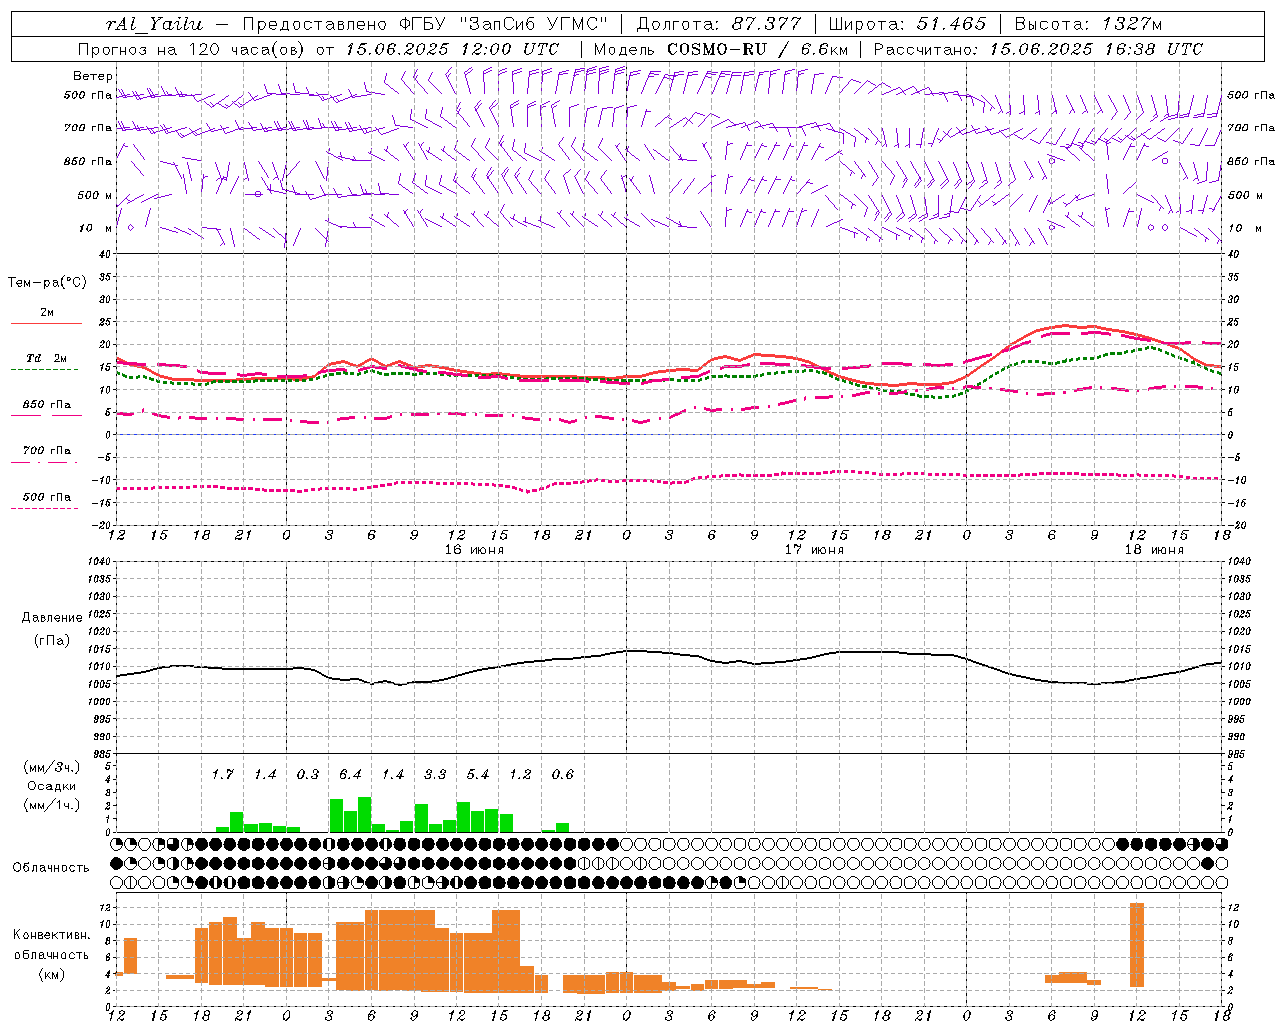Viewport: 1280px width, 1024px height.
Task: Click the 1.7 three-hour precipitation total
Action: tap(222, 774)
